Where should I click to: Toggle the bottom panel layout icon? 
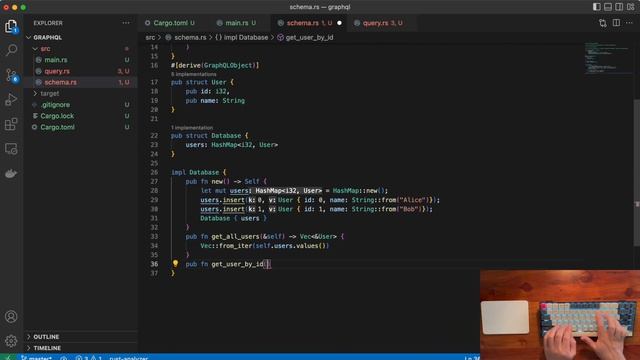[608, 7]
